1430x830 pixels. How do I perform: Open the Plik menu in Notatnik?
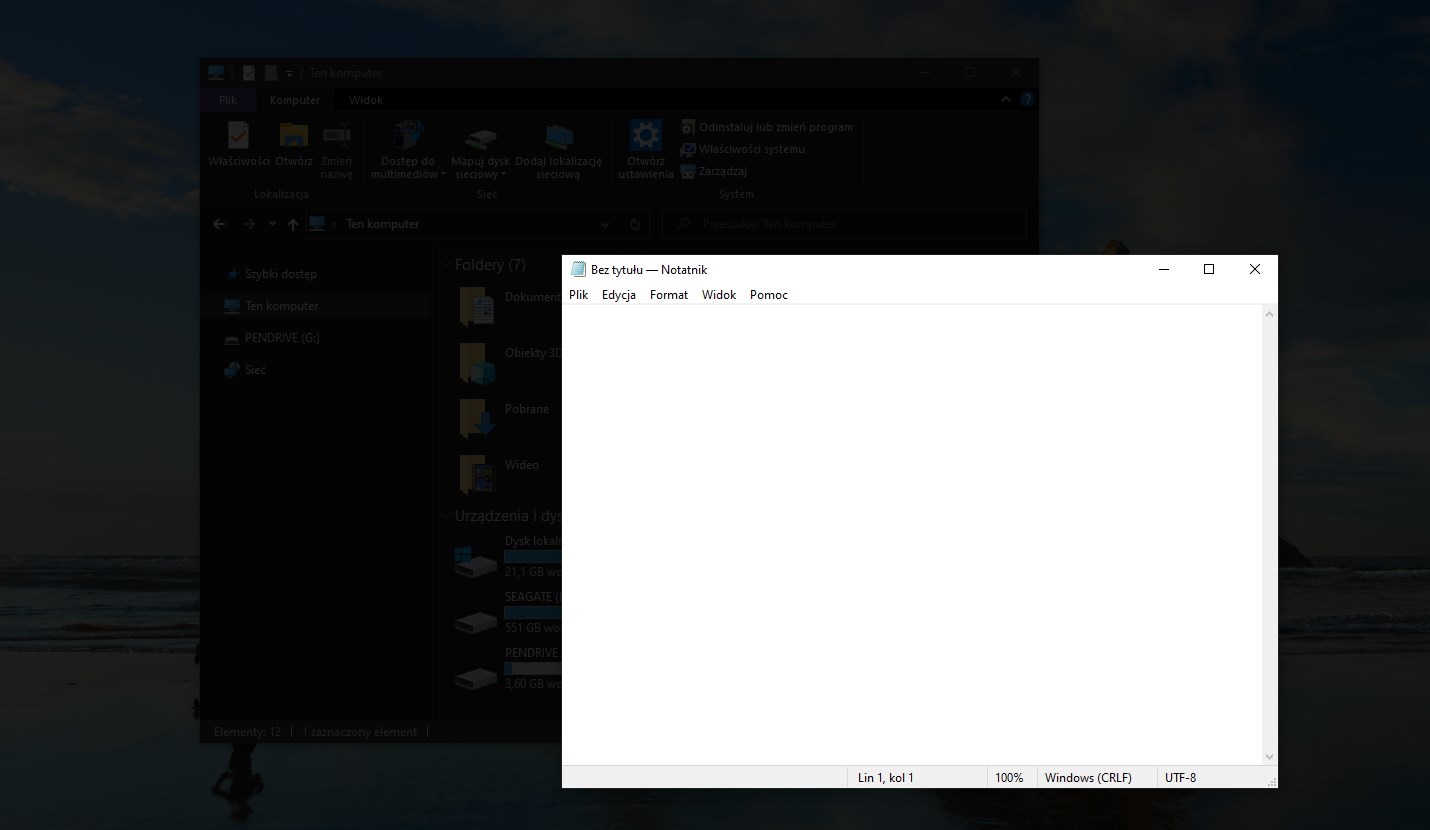(x=578, y=295)
